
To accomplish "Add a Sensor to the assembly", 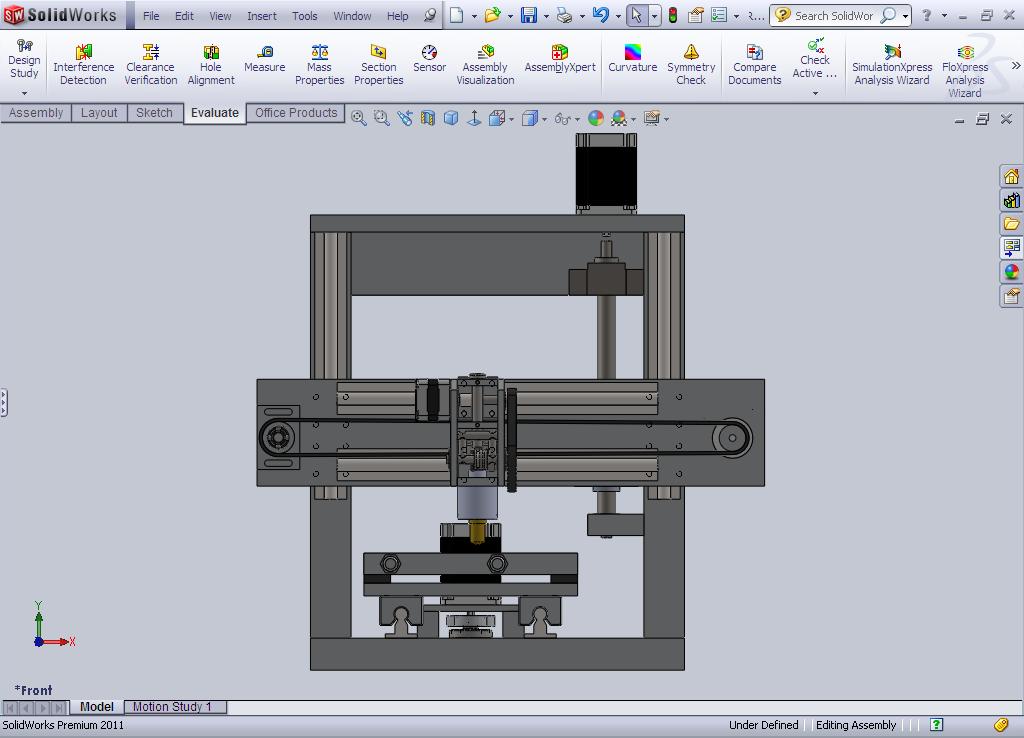I will [x=429, y=60].
